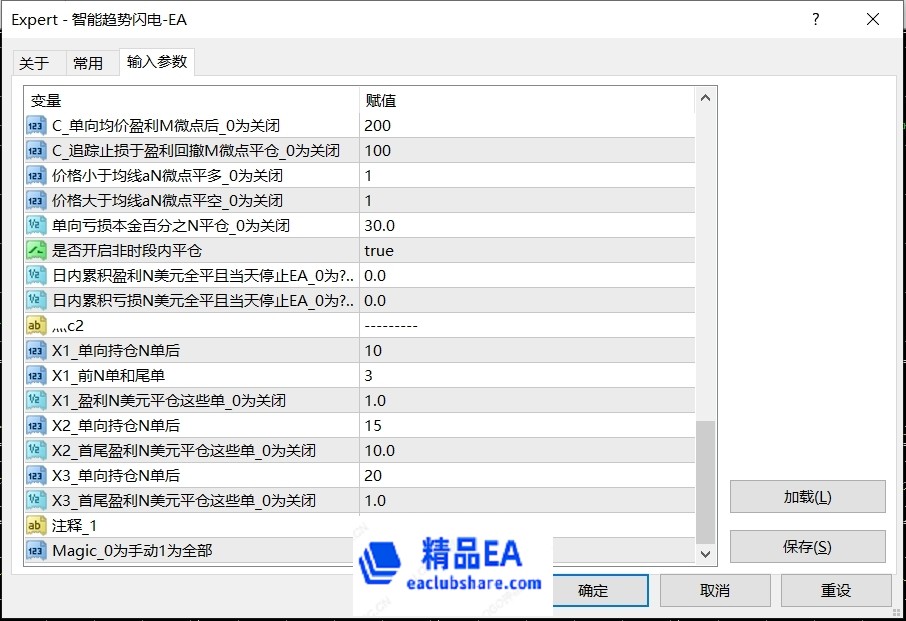Click icon beside Magic_0为手动1为全部 row
Screen dimensions: 906x621
tap(36, 551)
